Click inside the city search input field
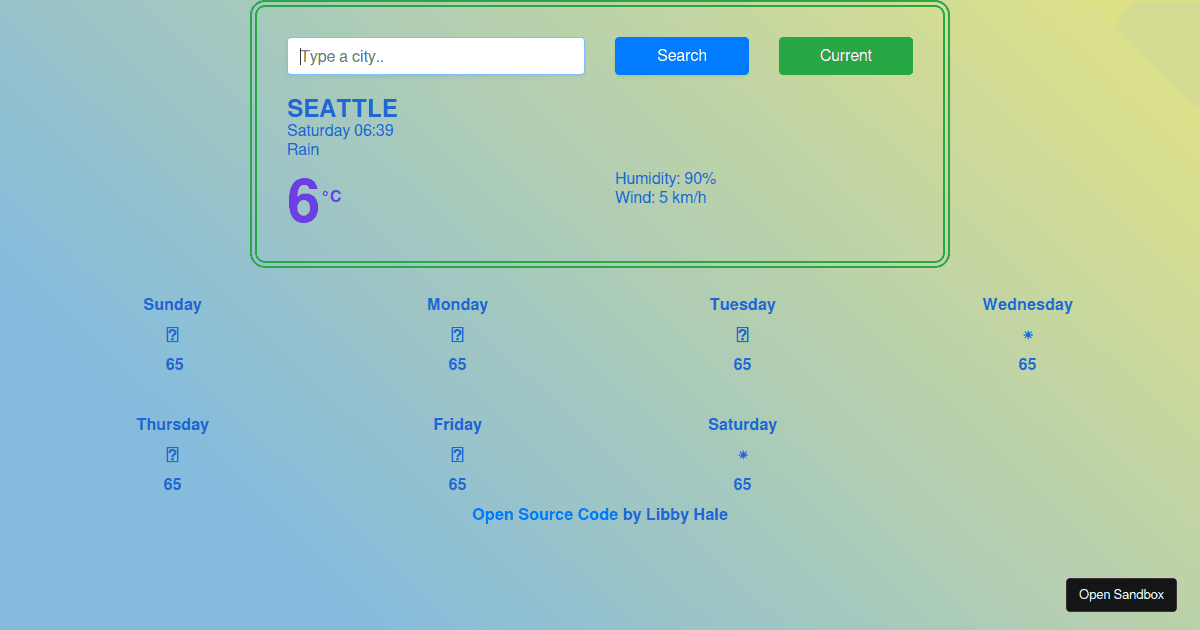1200x630 pixels. (435, 56)
